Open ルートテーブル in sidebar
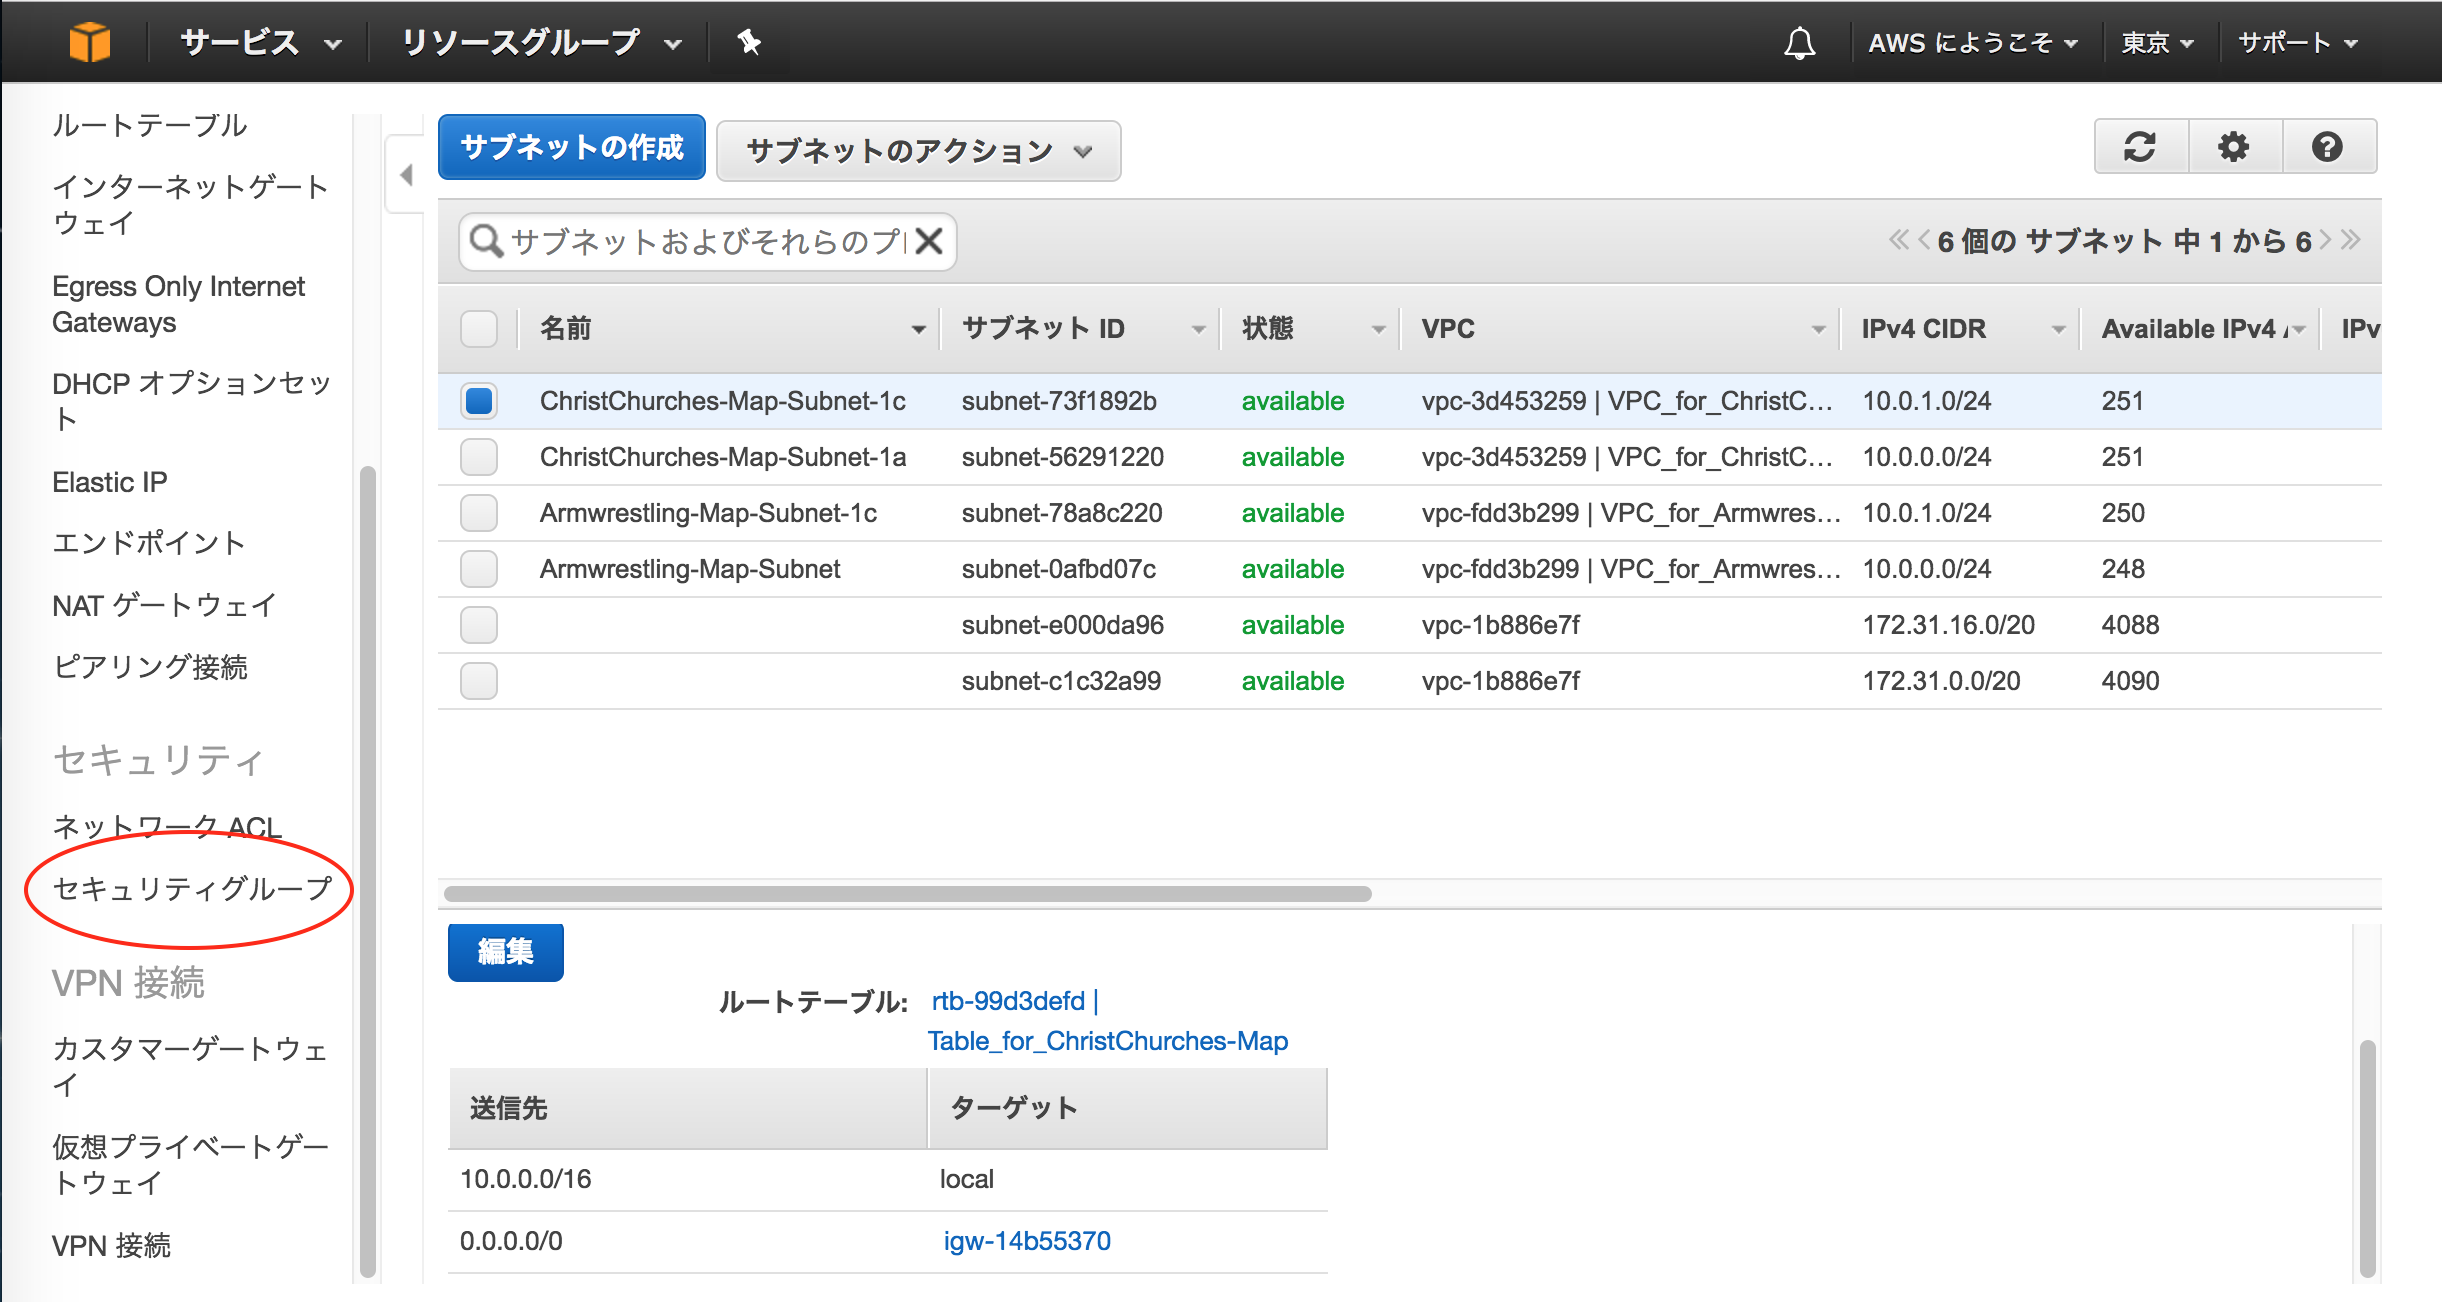This screenshot has height=1302, width=2442. [149, 125]
